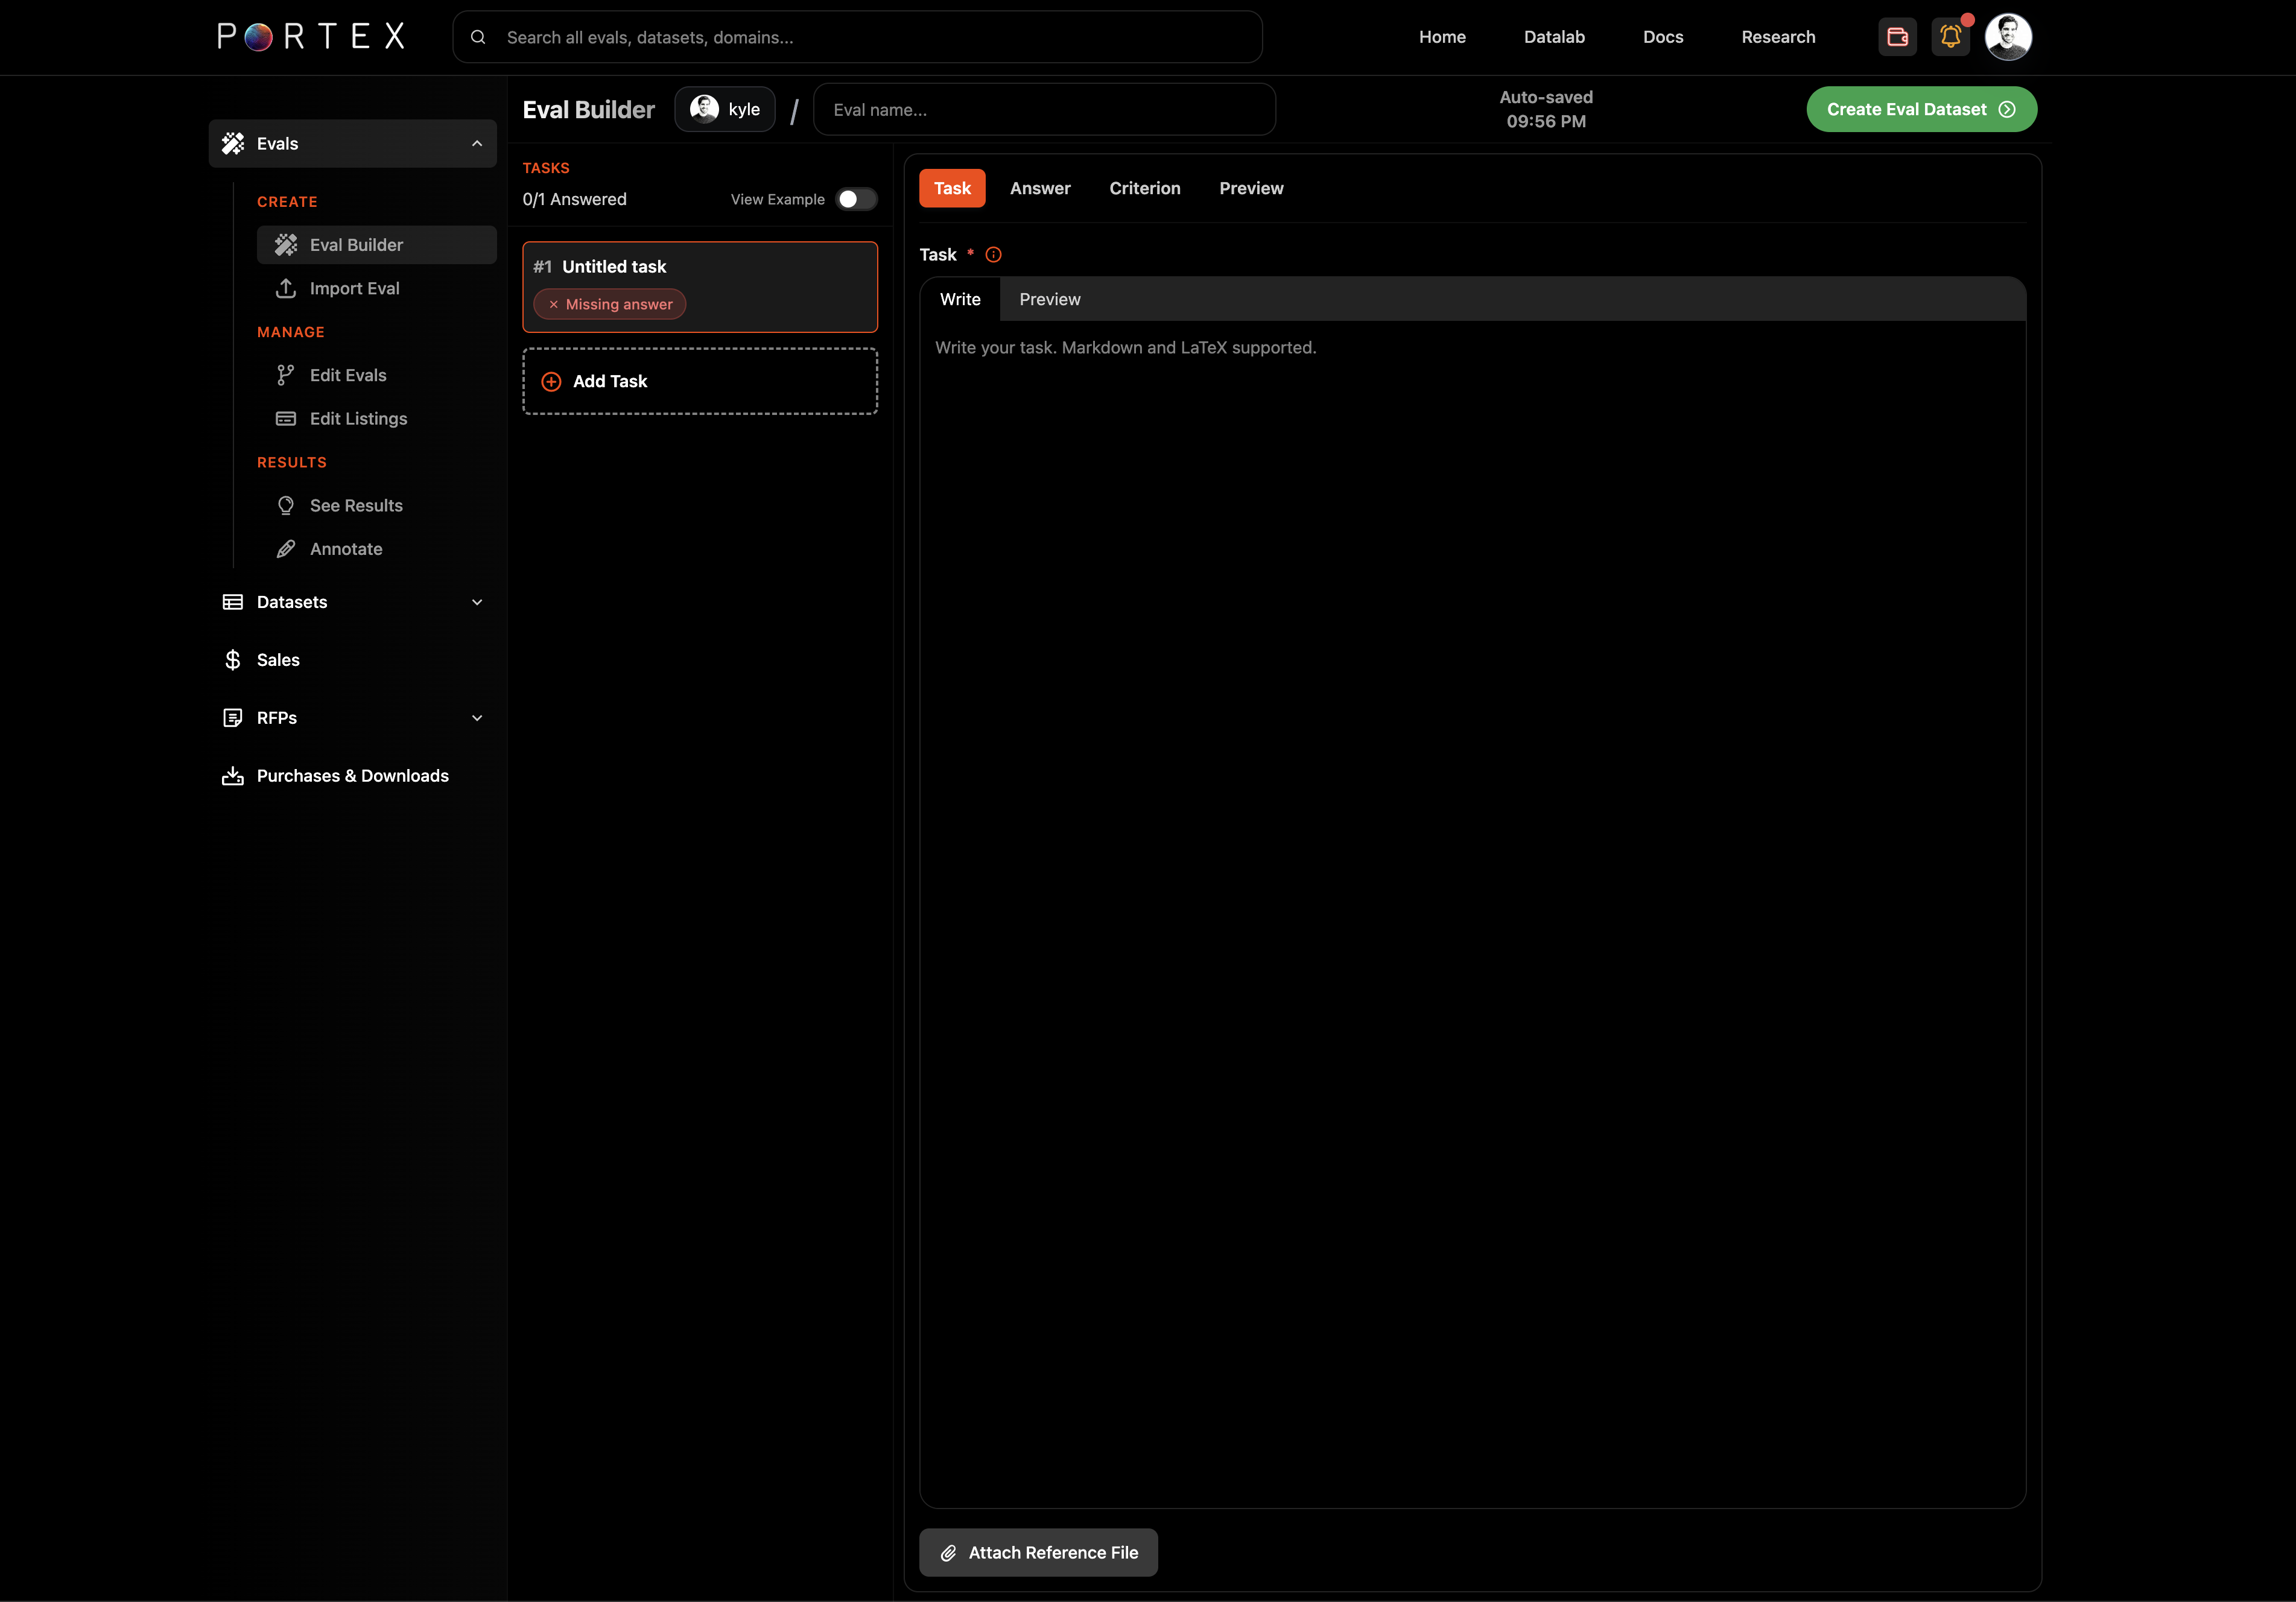Click the Eval name input field
The image size is (2296, 1602).
[1043, 110]
